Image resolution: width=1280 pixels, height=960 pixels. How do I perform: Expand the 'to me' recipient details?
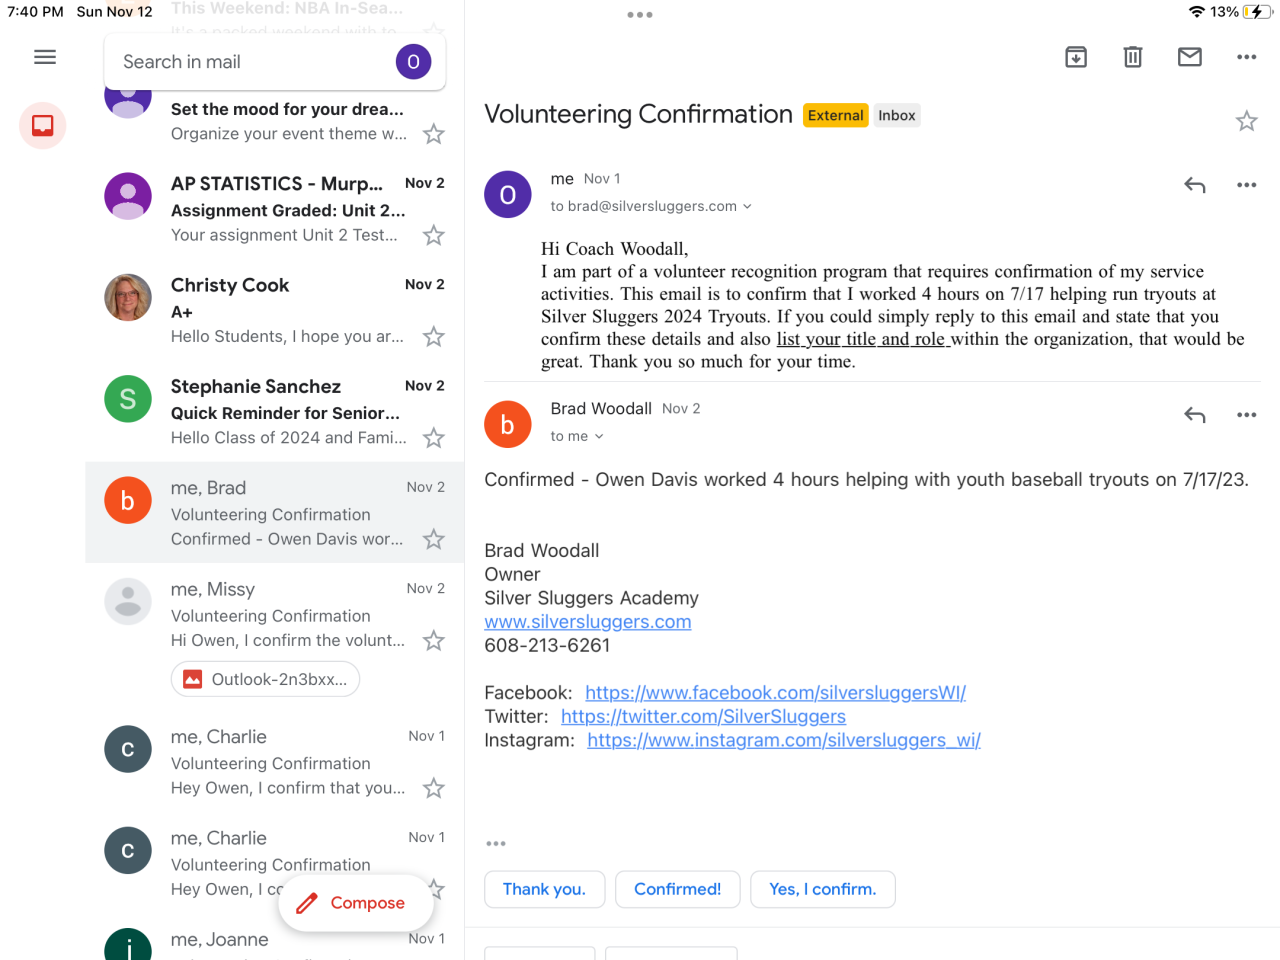point(599,437)
